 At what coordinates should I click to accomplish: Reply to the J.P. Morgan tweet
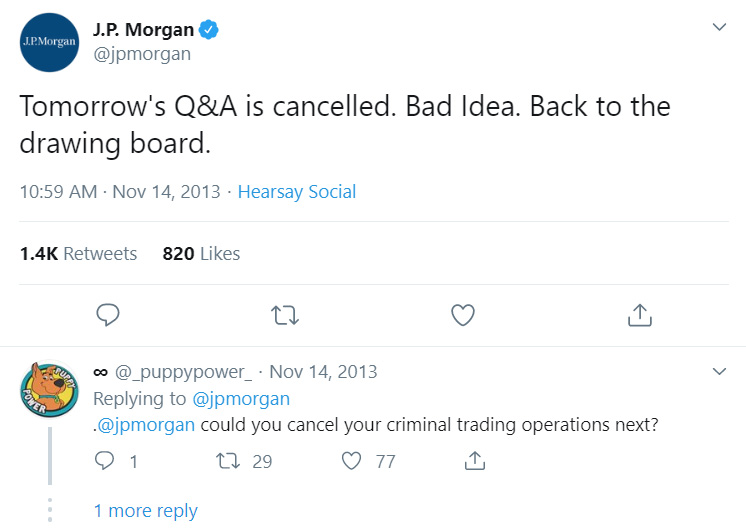[108, 316]
